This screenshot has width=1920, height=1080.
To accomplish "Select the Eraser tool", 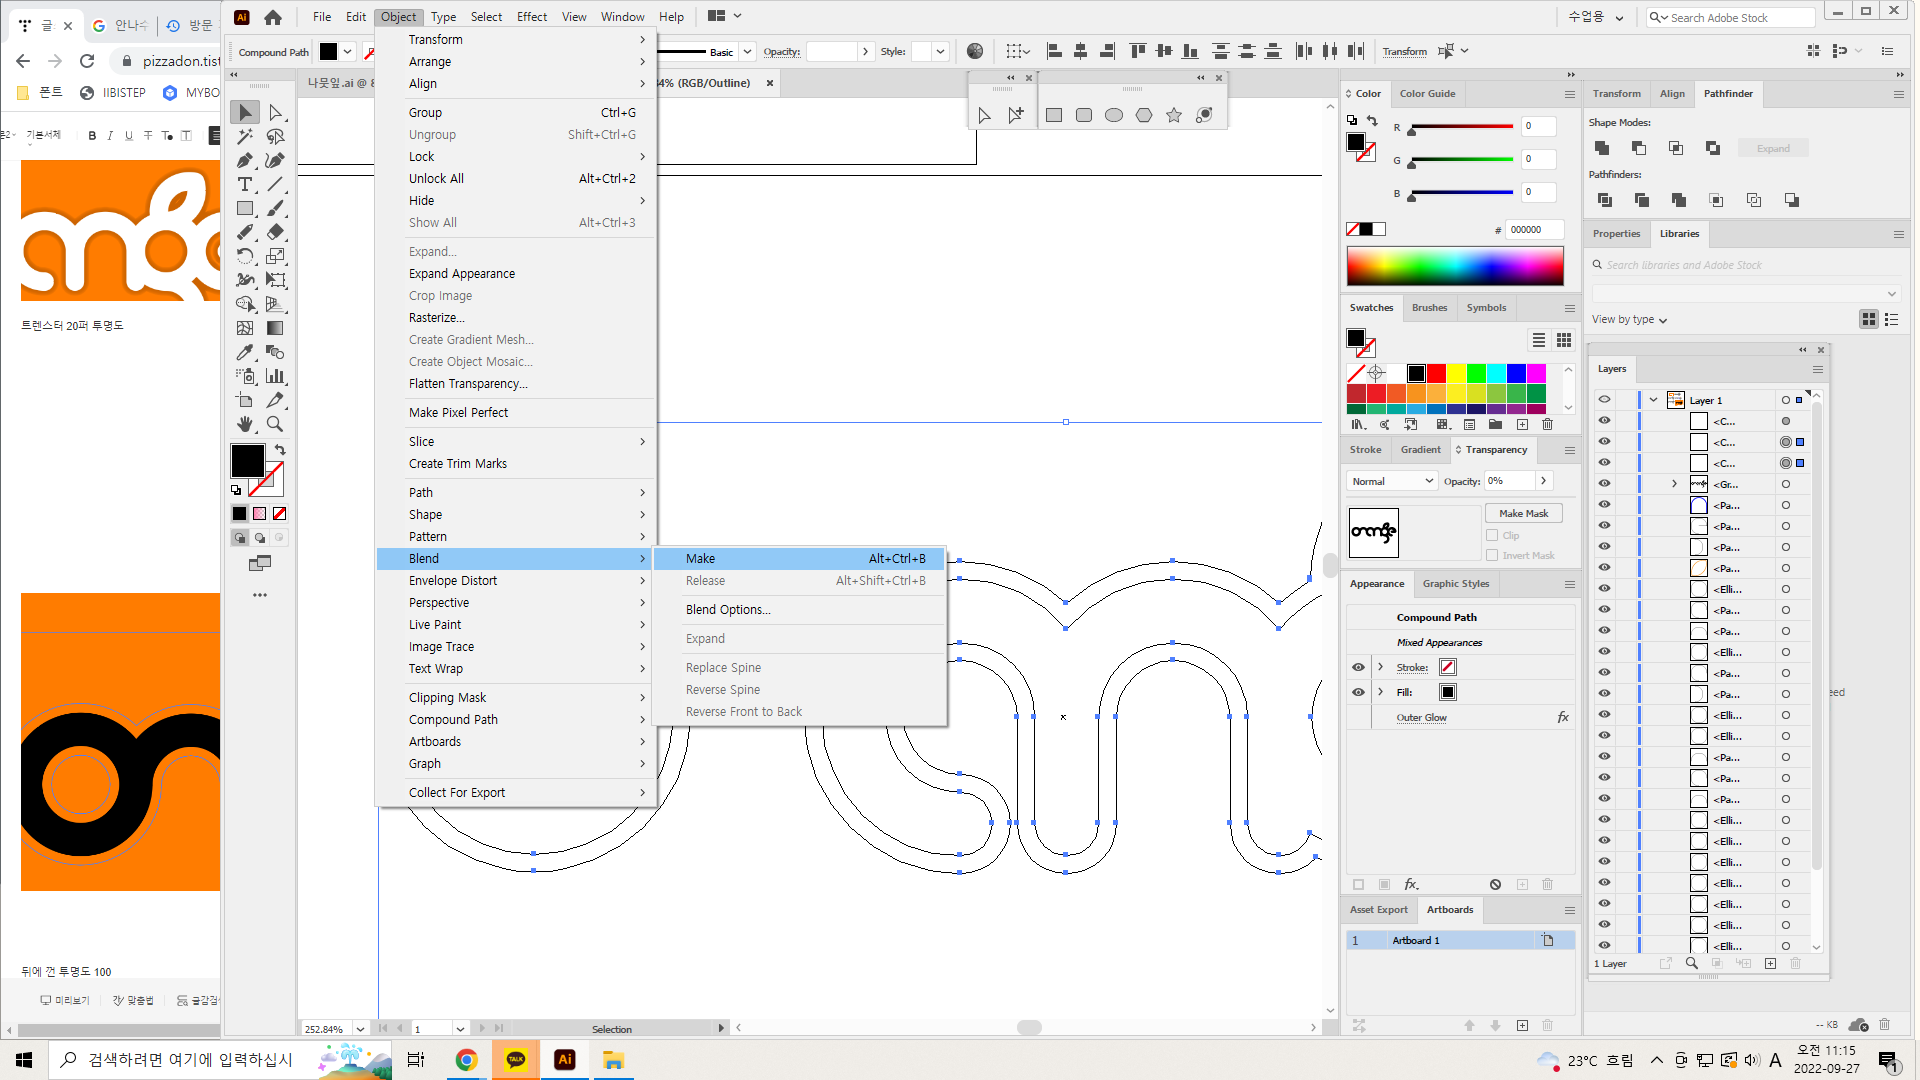I will pos(276,233).
